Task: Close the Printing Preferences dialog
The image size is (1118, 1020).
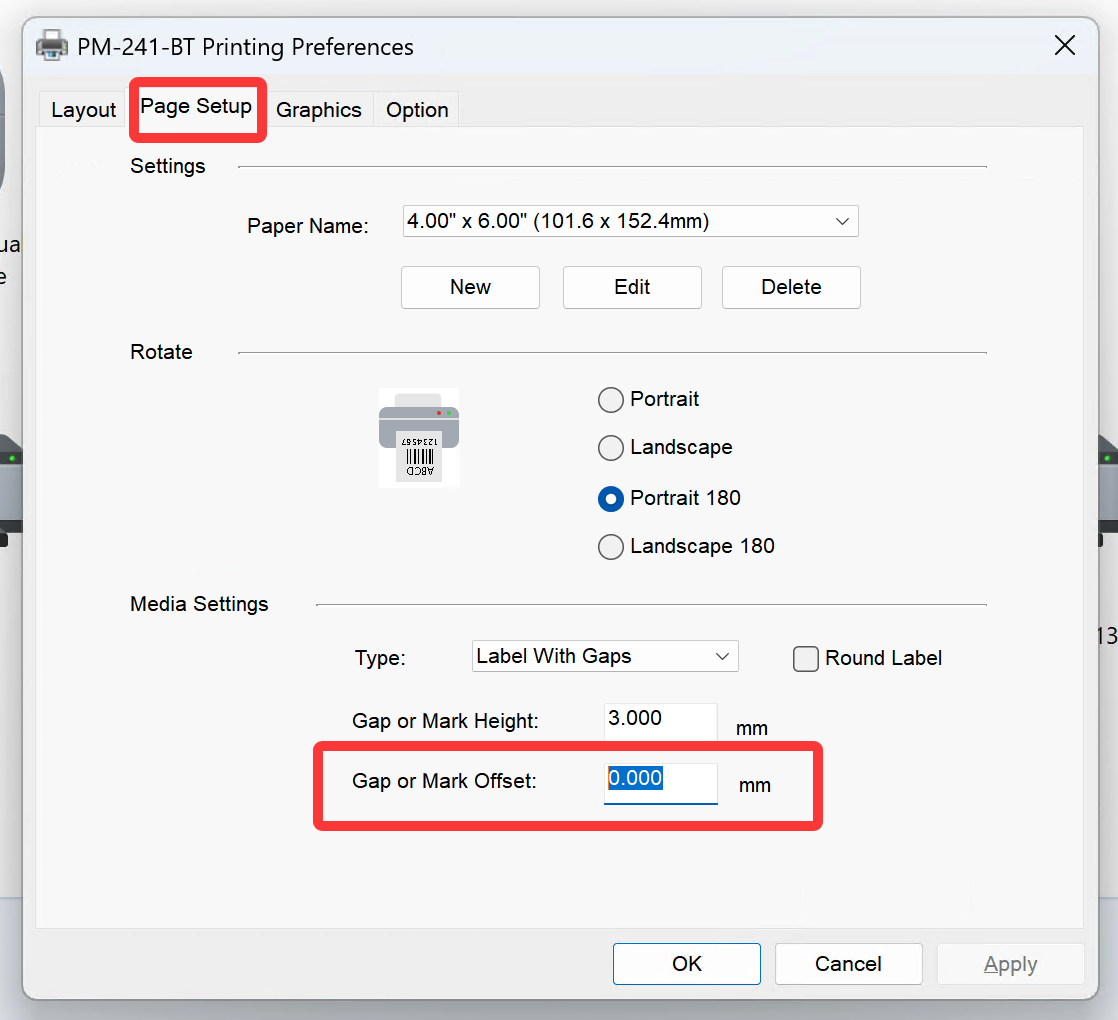Action: click(x=1065, y=45)
